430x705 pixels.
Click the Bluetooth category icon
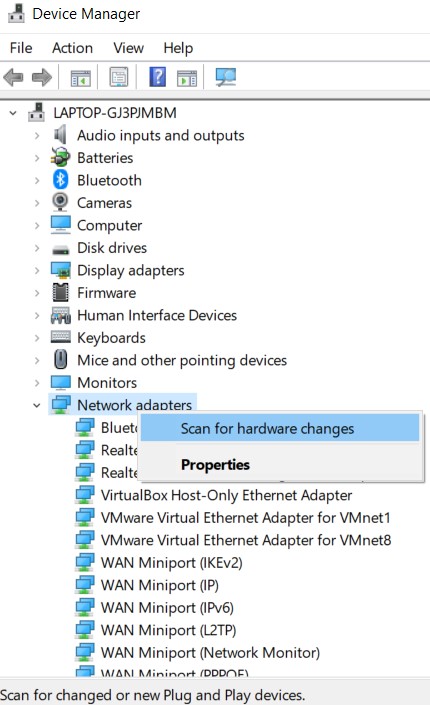(60, 180)
